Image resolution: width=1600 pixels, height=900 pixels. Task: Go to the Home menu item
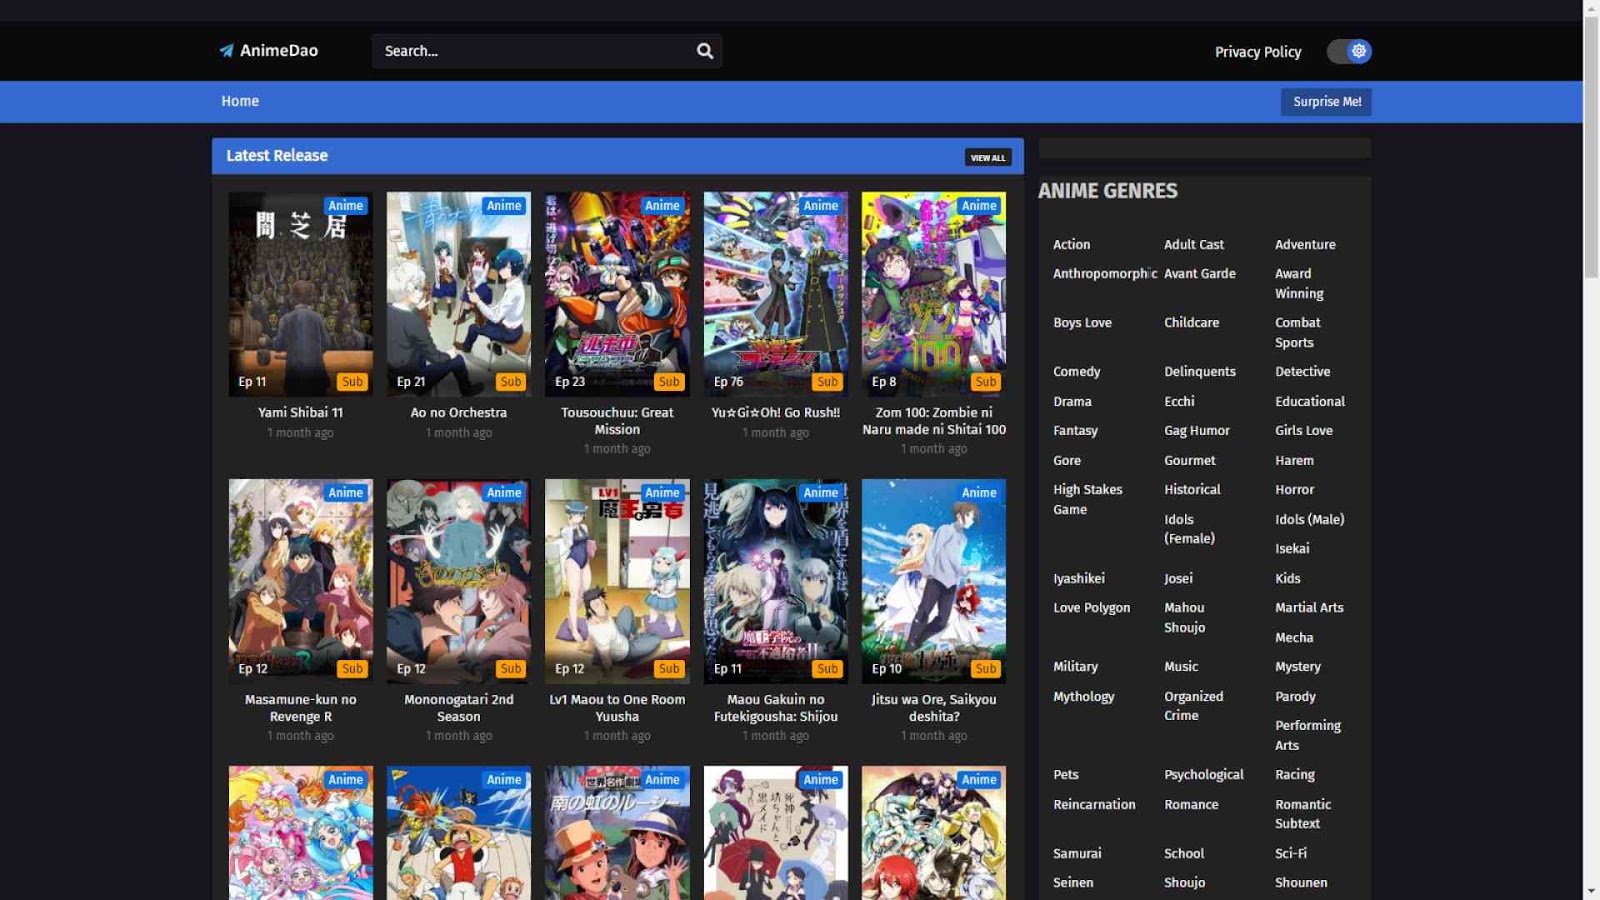point(240,101)
